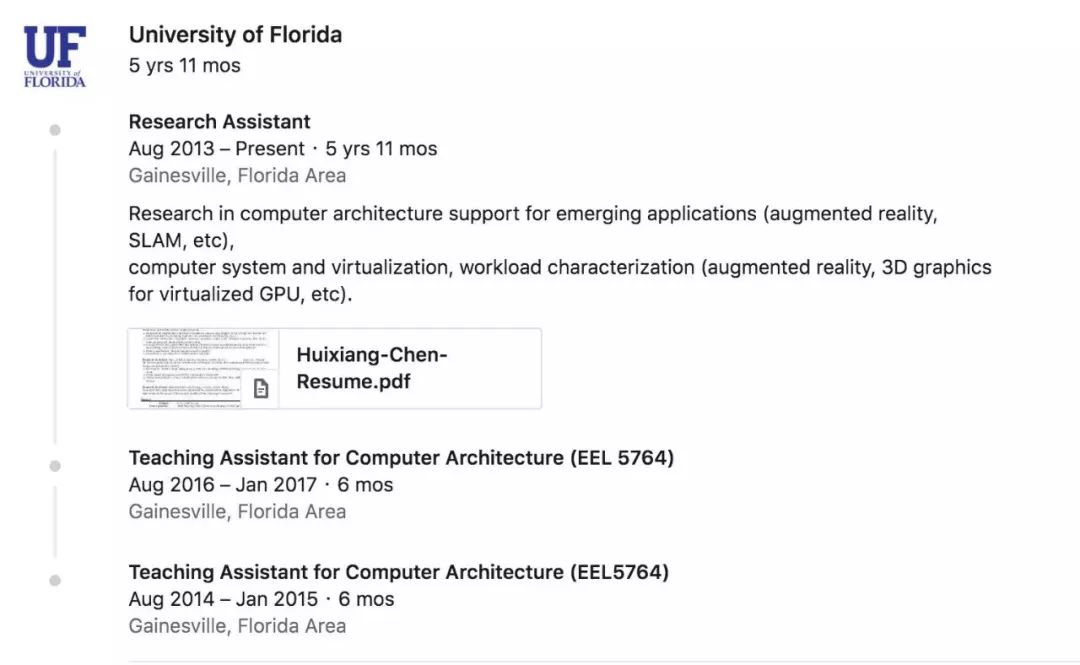Image resolution: width=1080 pixels, height=665 pixels.
Task: Click the Aug 2013 – Present date range
Action: 217,149
